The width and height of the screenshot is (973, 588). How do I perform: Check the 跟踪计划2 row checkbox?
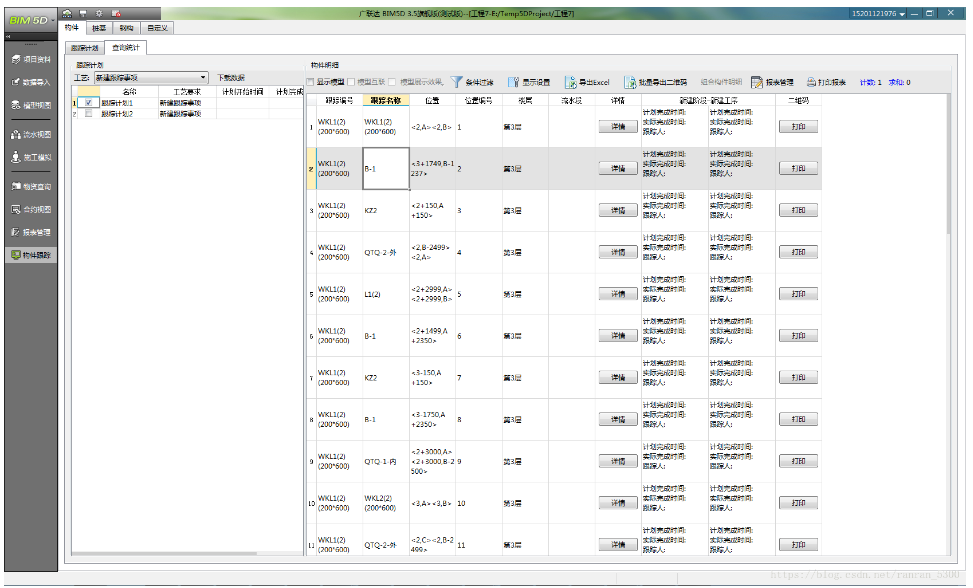[x=89, y=114]
